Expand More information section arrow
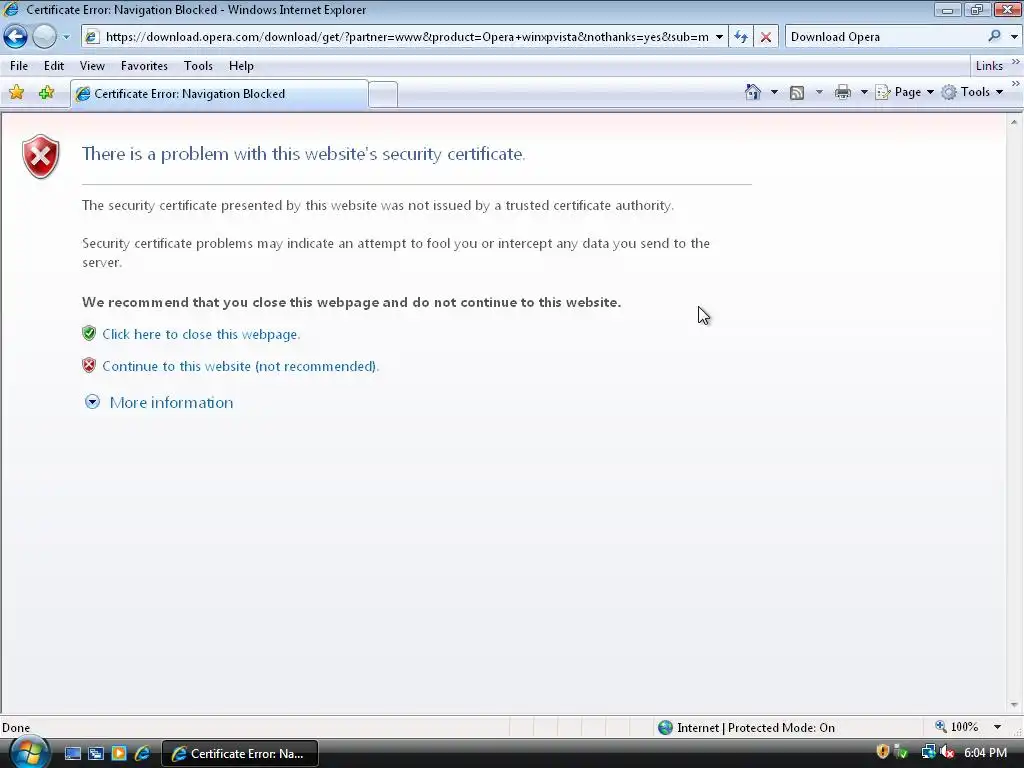This screenshot has height=768, width=1024. click(93, 402)
